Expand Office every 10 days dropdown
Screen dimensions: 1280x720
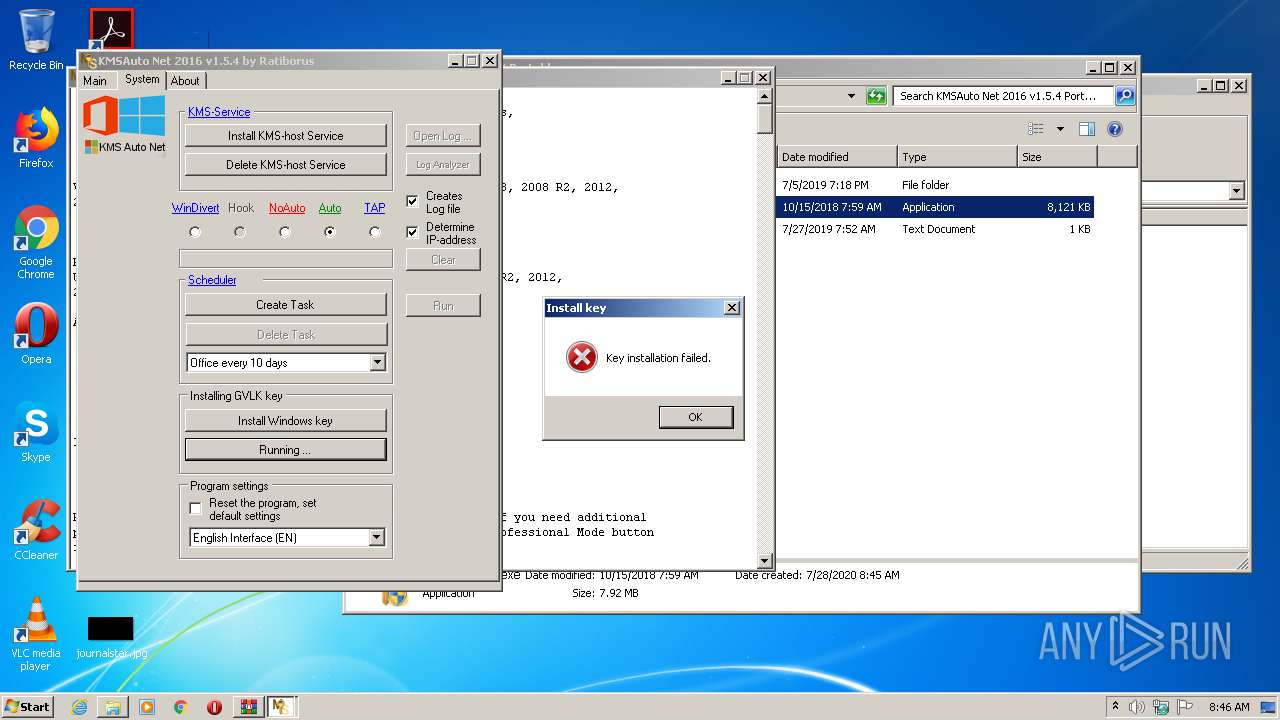coord(378,363)
